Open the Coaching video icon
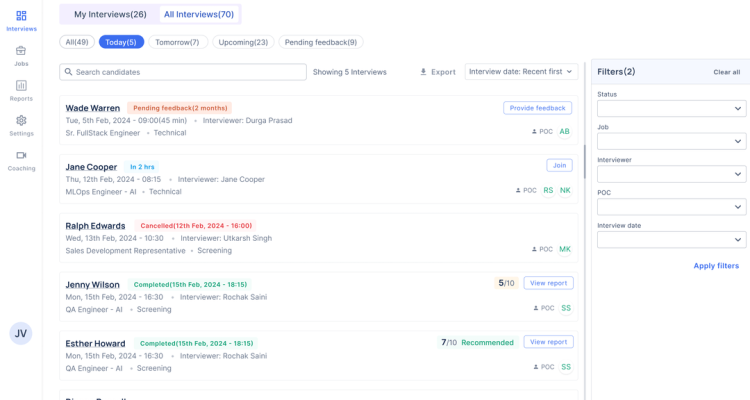The width and height of the screenshot is (750, 400). tap(21, 156)
